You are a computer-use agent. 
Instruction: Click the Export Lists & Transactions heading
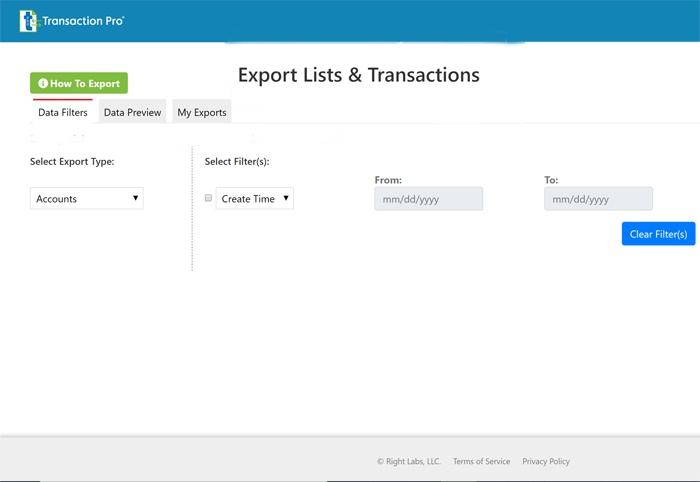tap(358, 75)
